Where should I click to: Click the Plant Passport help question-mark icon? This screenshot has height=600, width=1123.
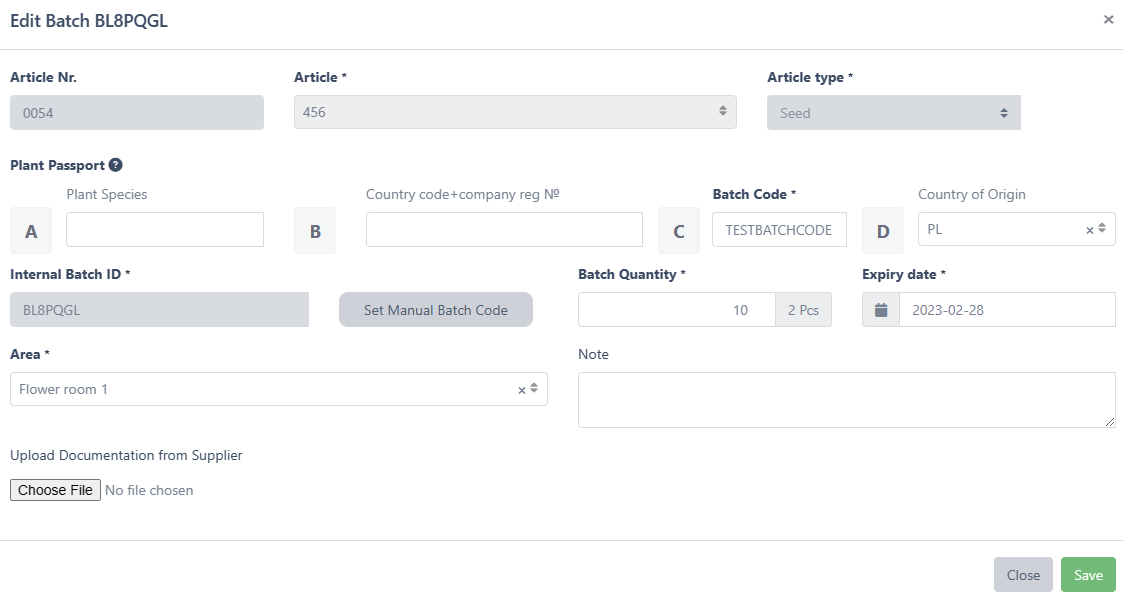(x=116, y=165)
